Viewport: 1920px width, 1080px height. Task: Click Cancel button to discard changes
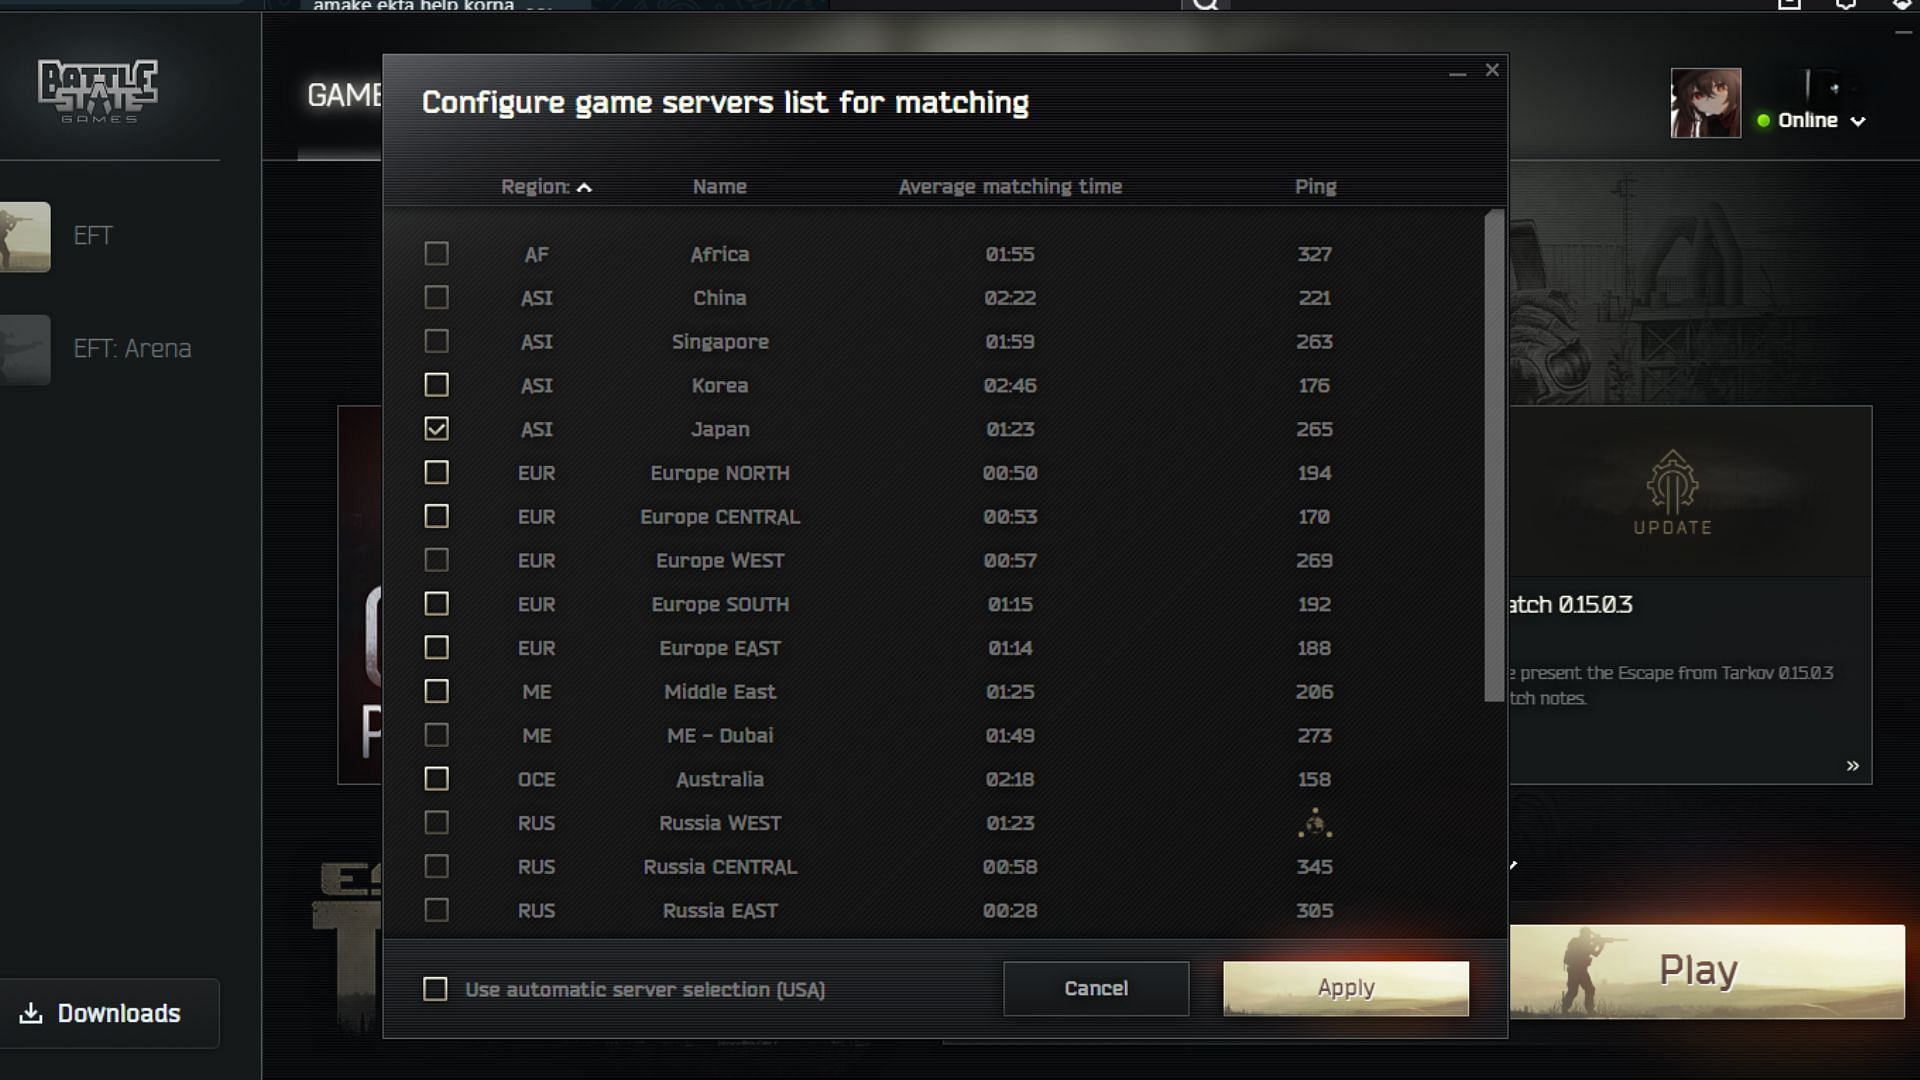[x=1096, y=988]
